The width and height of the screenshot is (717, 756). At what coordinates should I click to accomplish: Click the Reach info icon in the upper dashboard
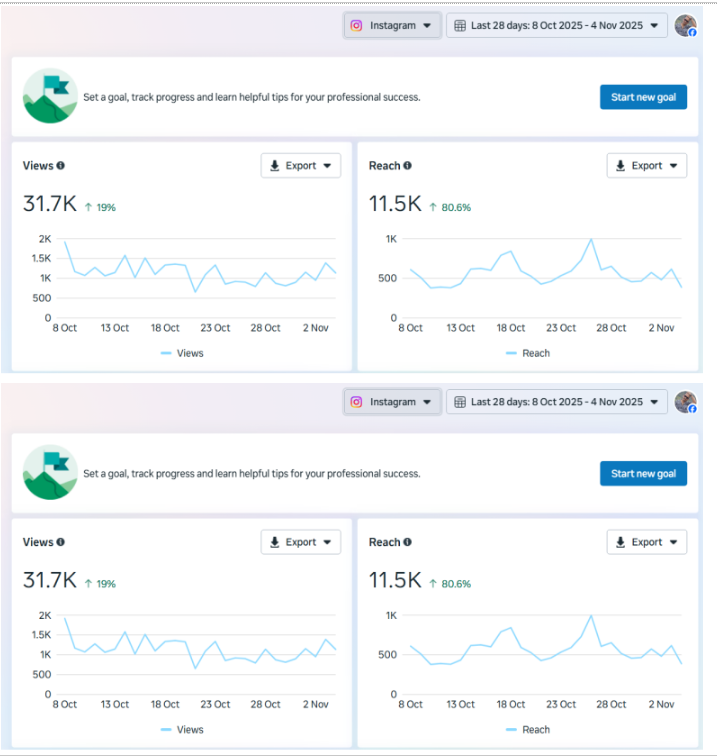407,166
